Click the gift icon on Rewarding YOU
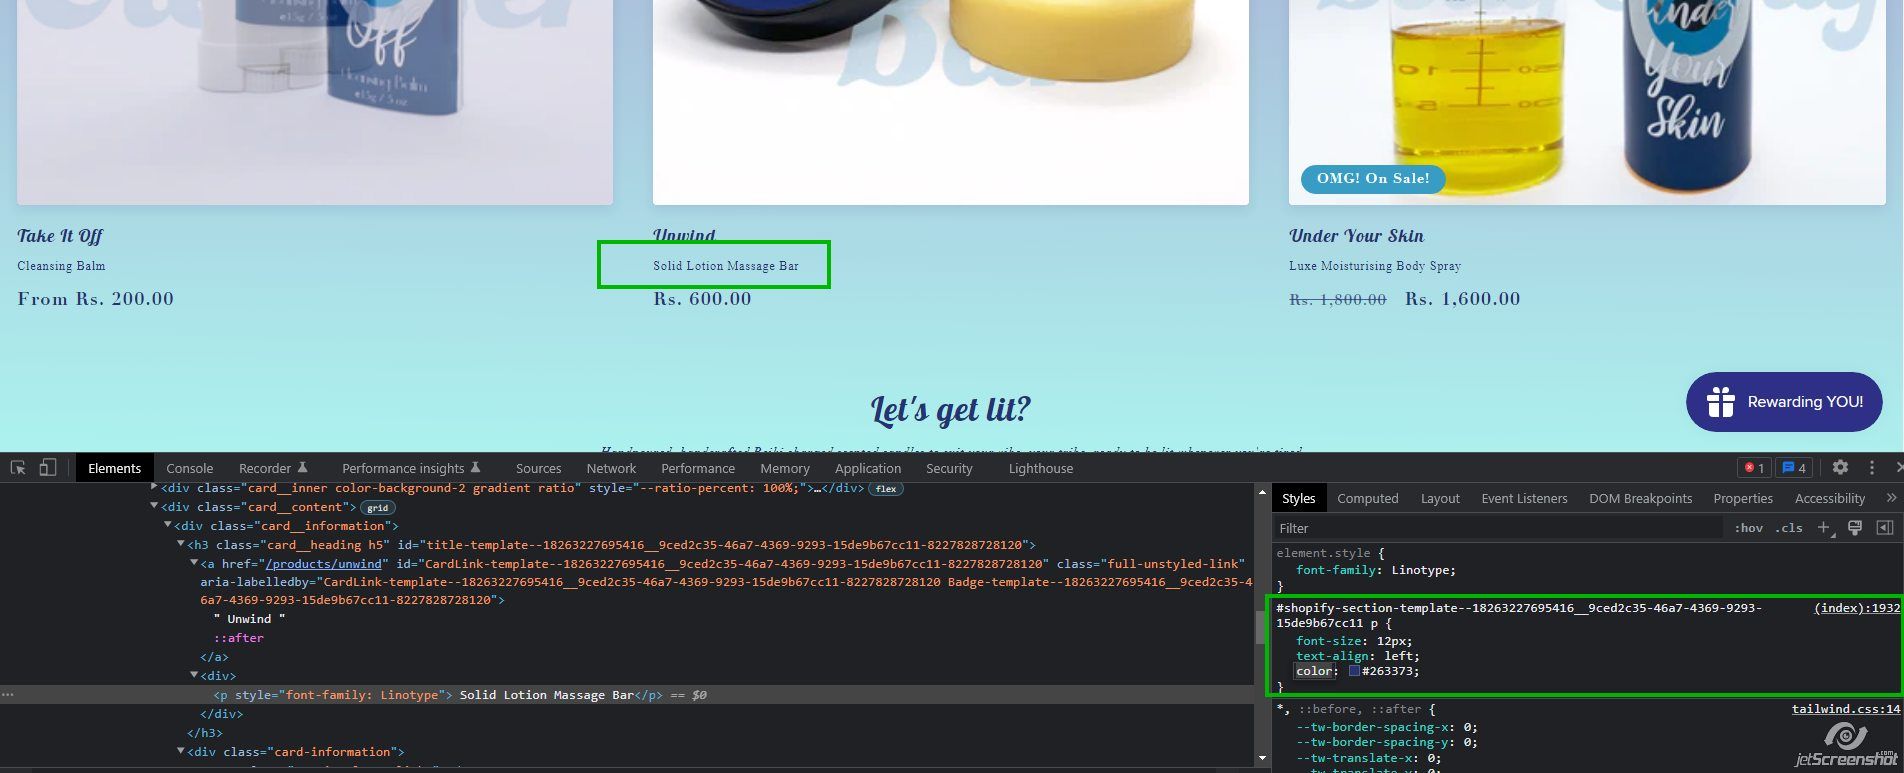The width and height of the screenshot is (1904, 773). [x=1721, y=402]
